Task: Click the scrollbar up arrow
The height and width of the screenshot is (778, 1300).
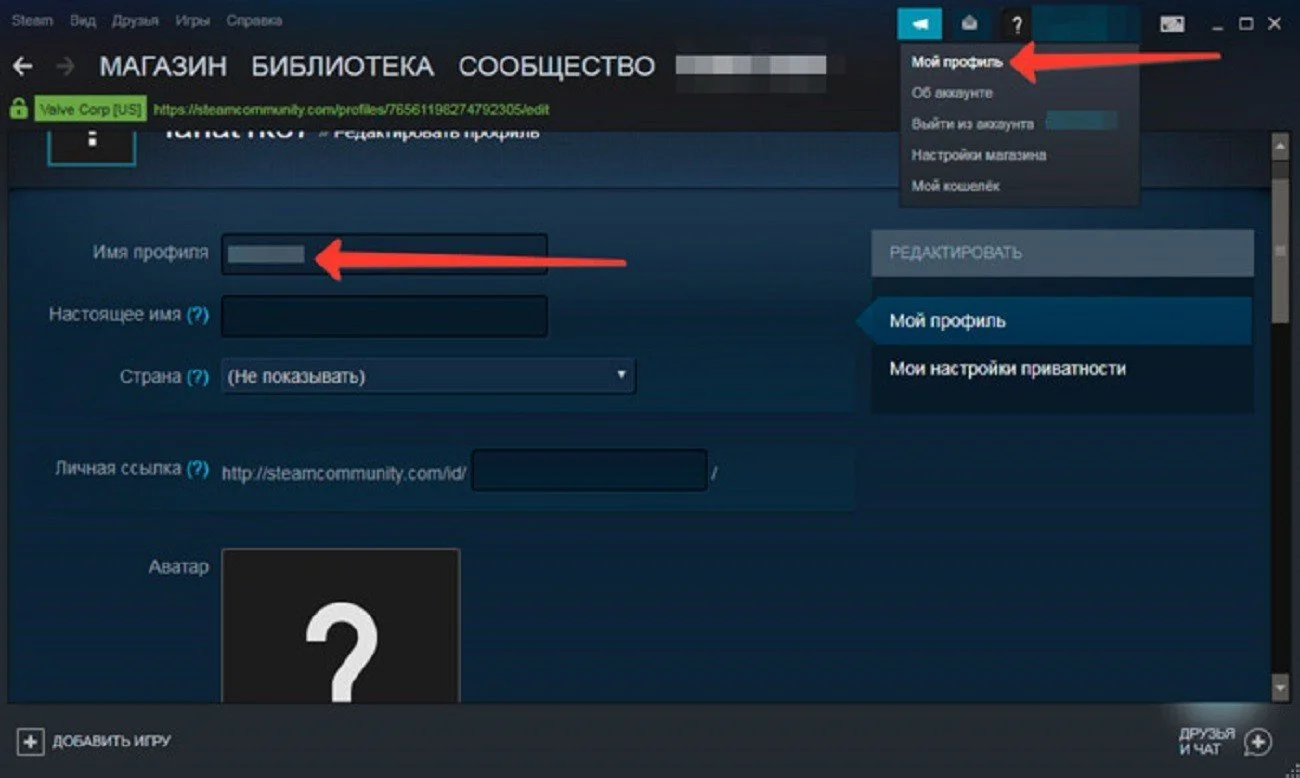Action: [x=1278, y=147]
